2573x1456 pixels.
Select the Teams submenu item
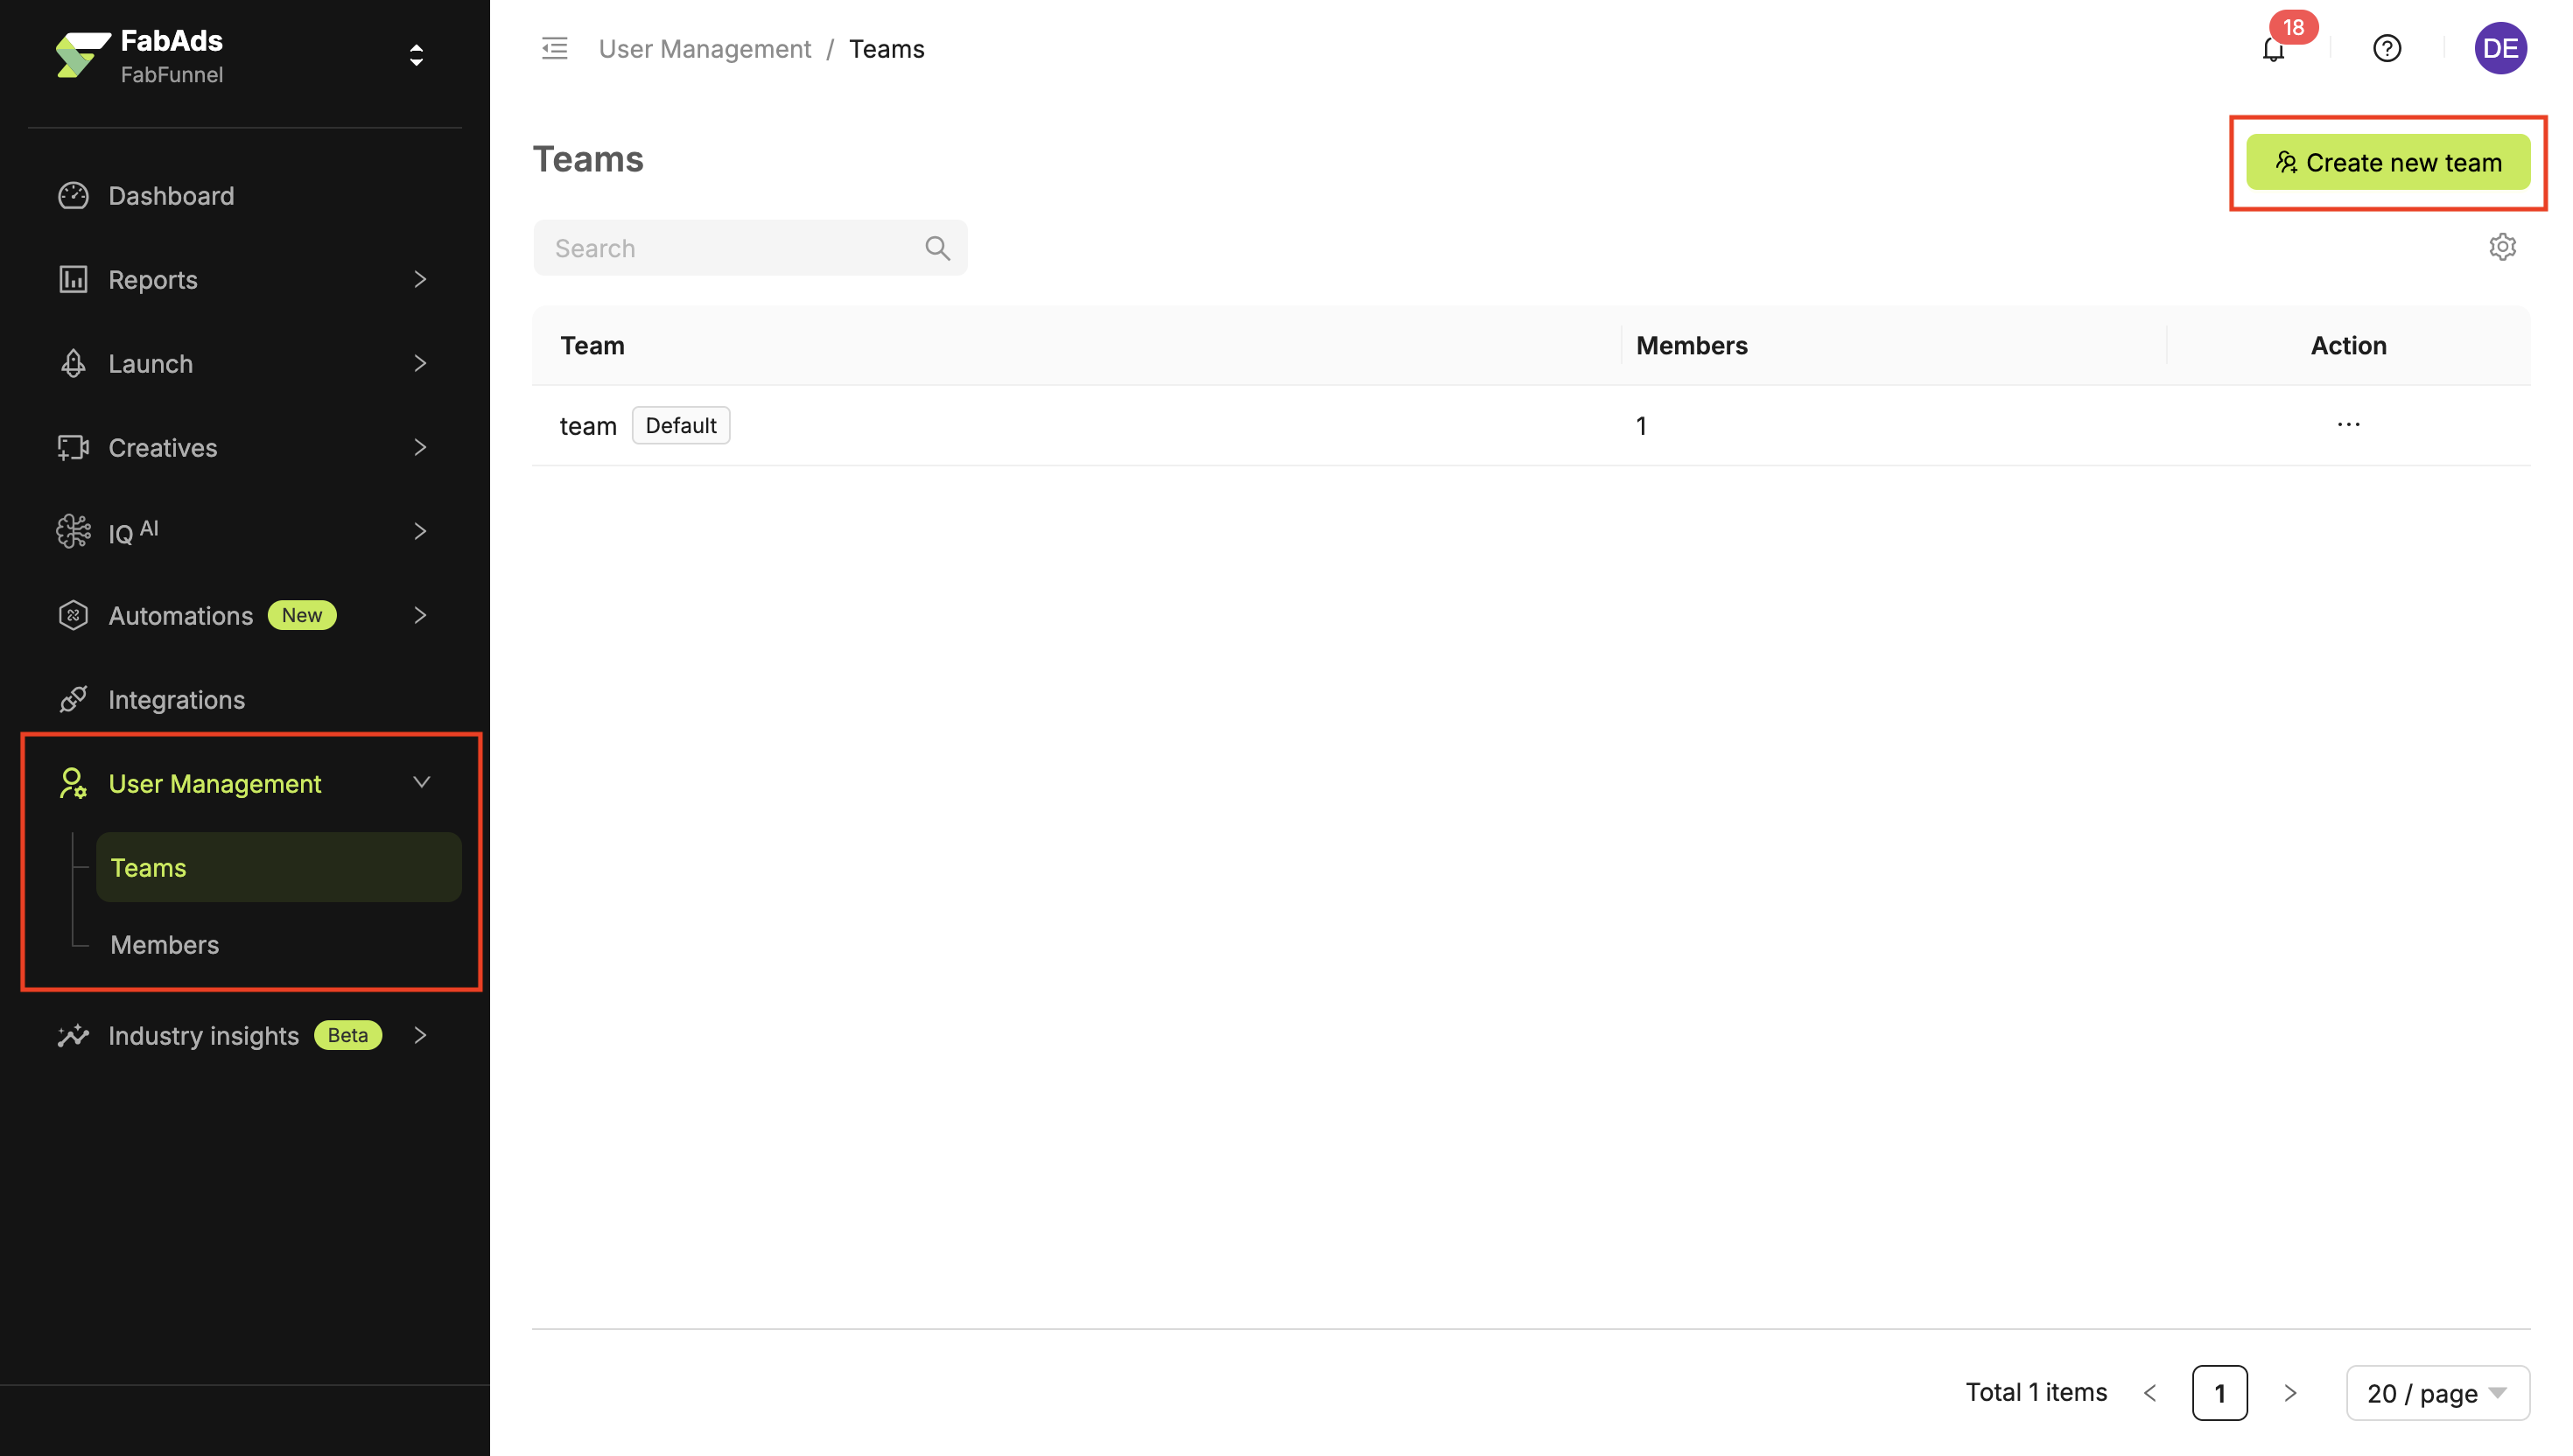148,868
